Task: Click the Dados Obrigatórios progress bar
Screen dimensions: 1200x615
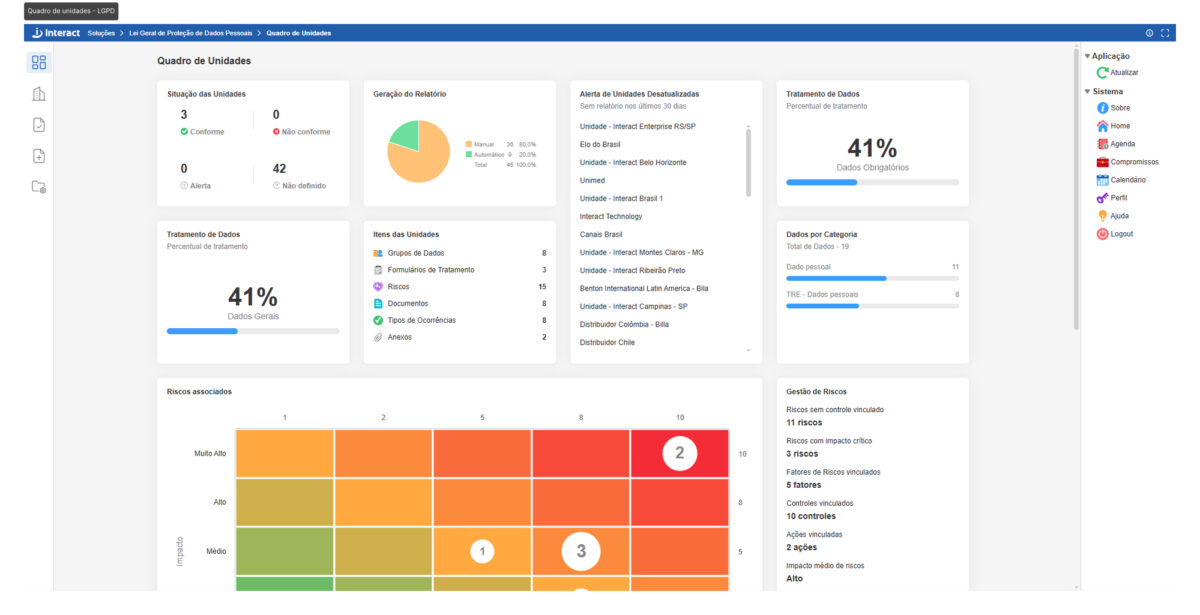Action: click(872, 182)
